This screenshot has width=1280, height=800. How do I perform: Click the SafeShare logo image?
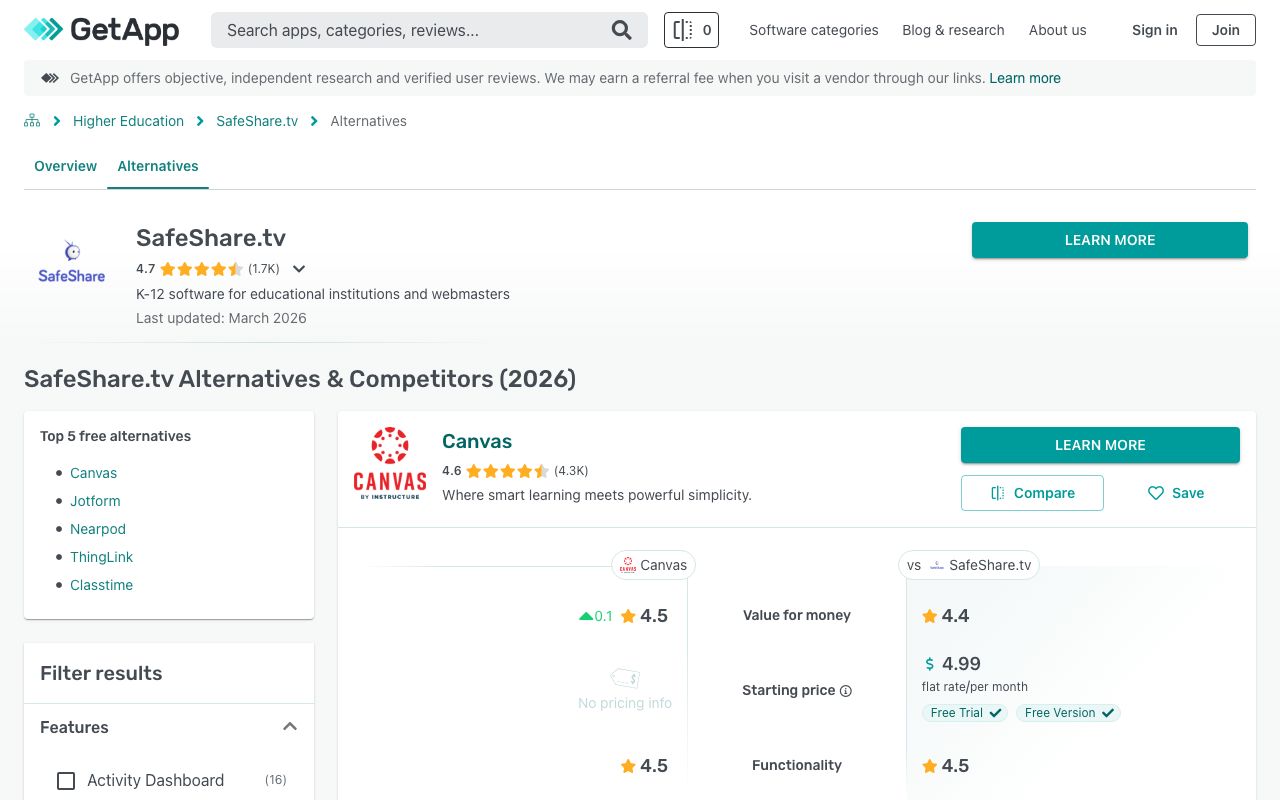click(72, 261)
